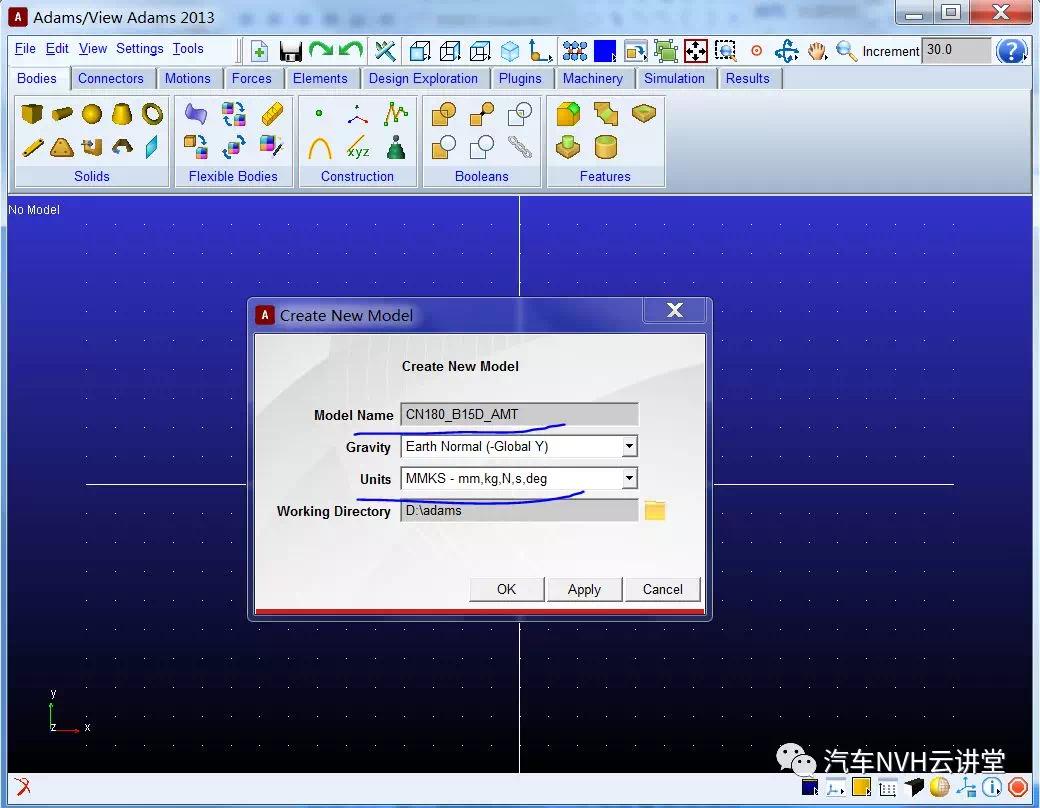The height and width of the screenshot is (808, 1040).
Task: Open the Edit menu
Action: click(x=57, y=48)
